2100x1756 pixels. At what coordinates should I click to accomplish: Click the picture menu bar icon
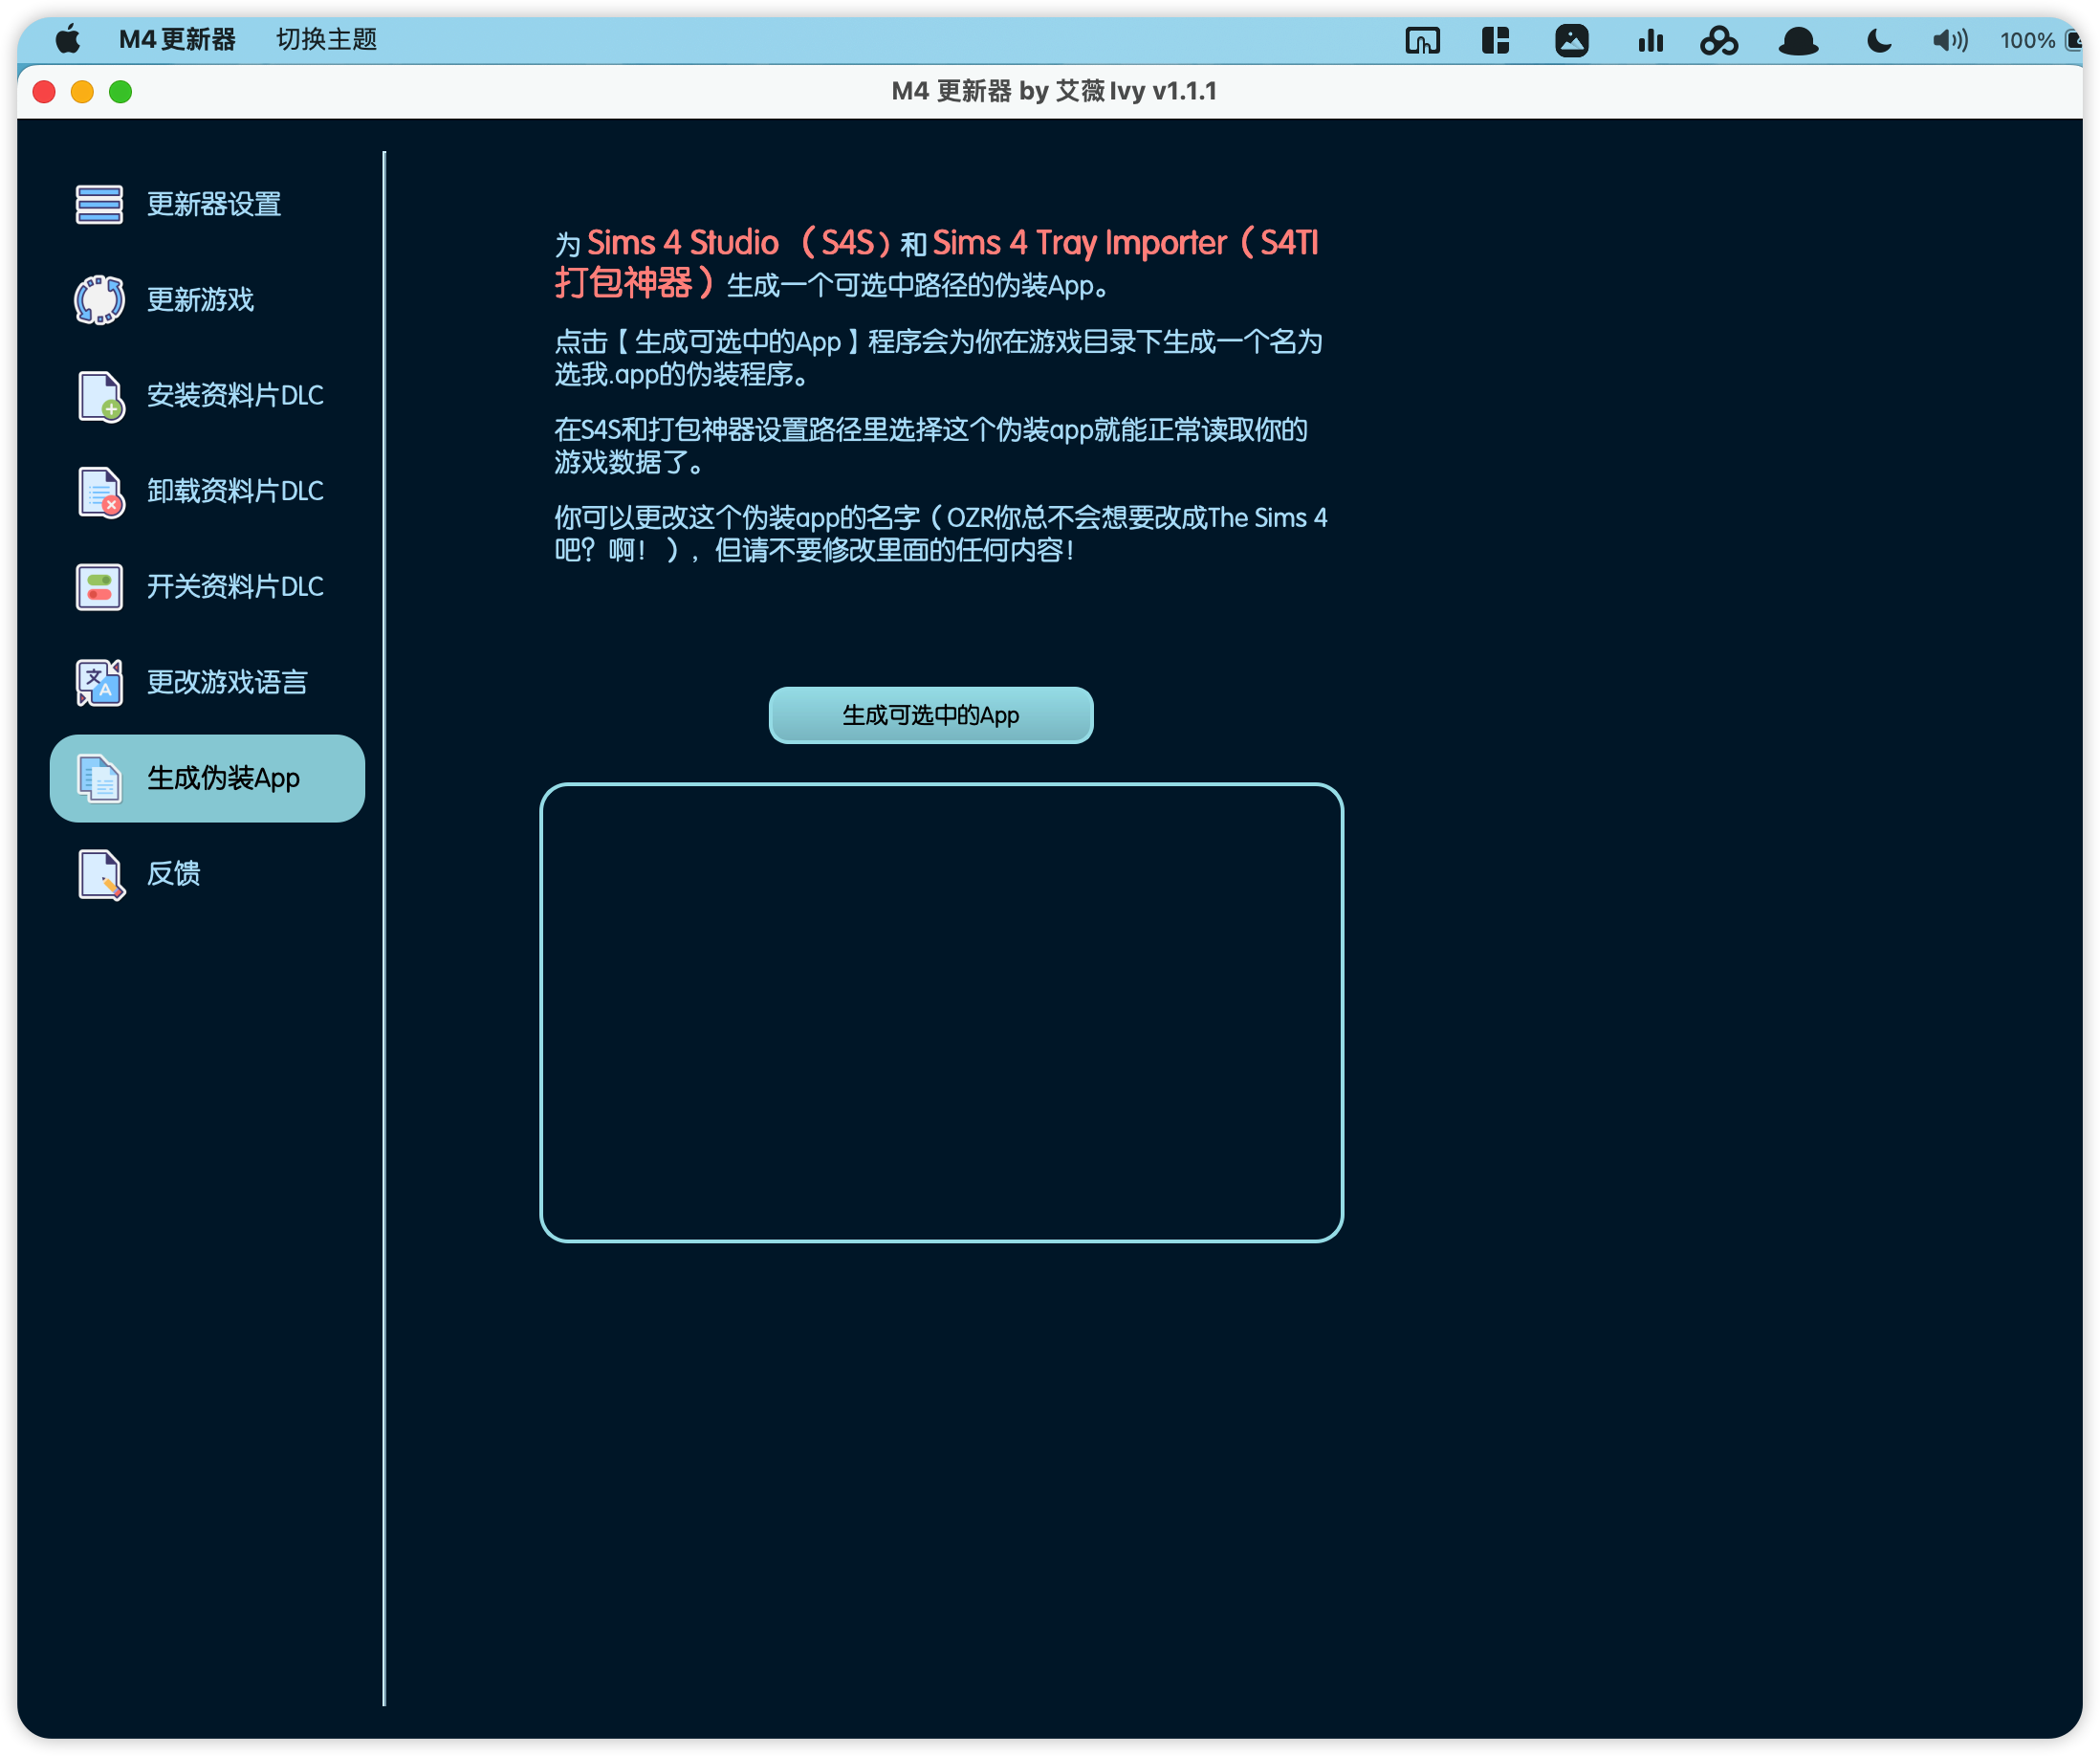pos(1572,40)
